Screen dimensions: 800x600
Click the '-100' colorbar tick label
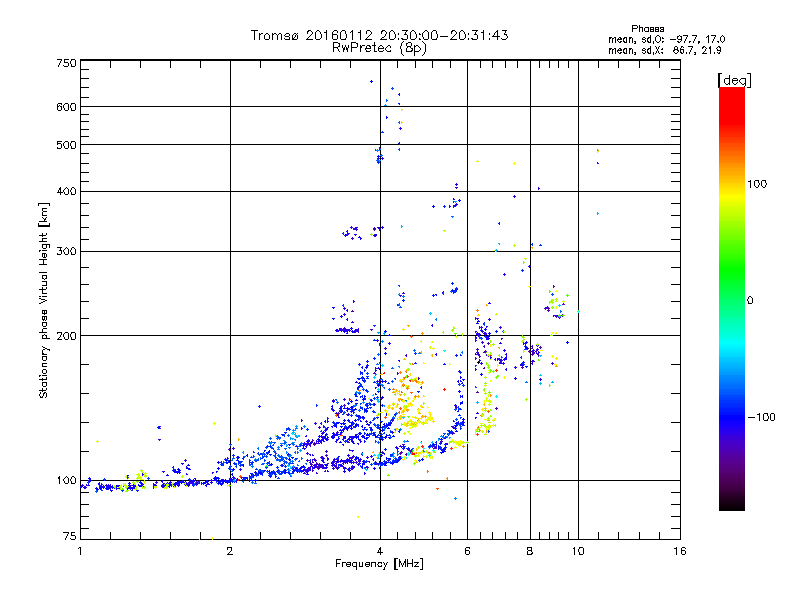pos(761,417)
